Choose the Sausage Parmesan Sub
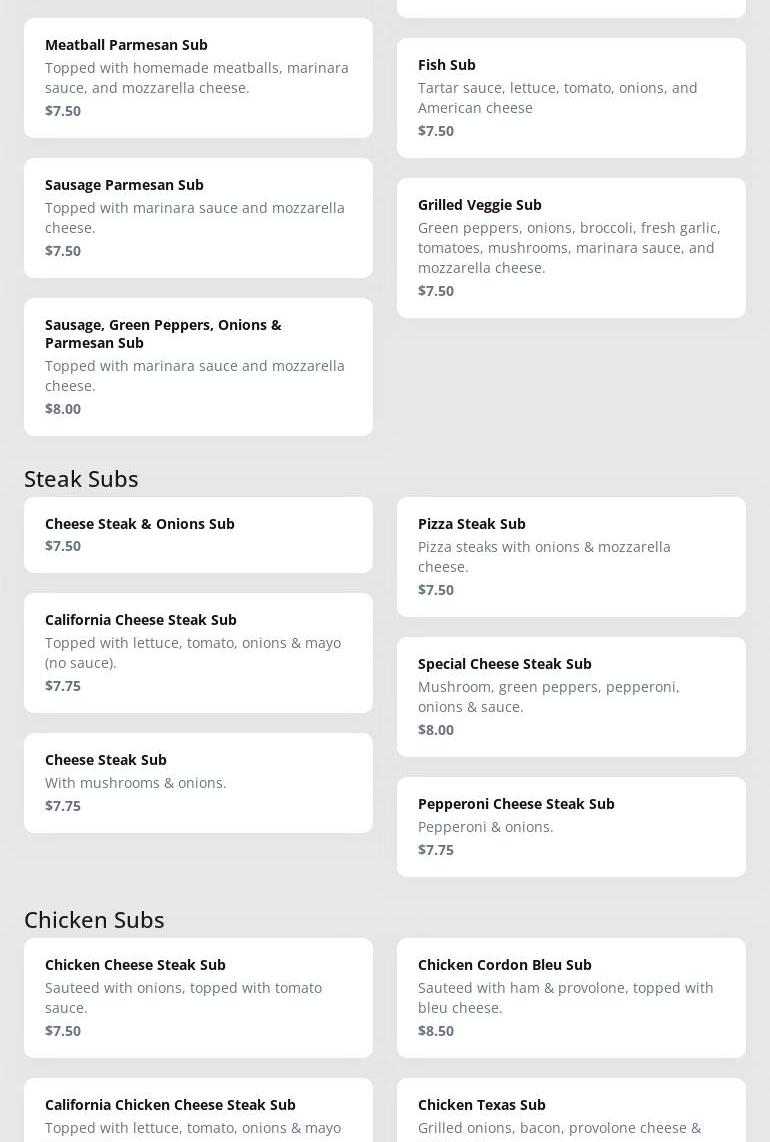770x1142 pixels. click(198, 217)
